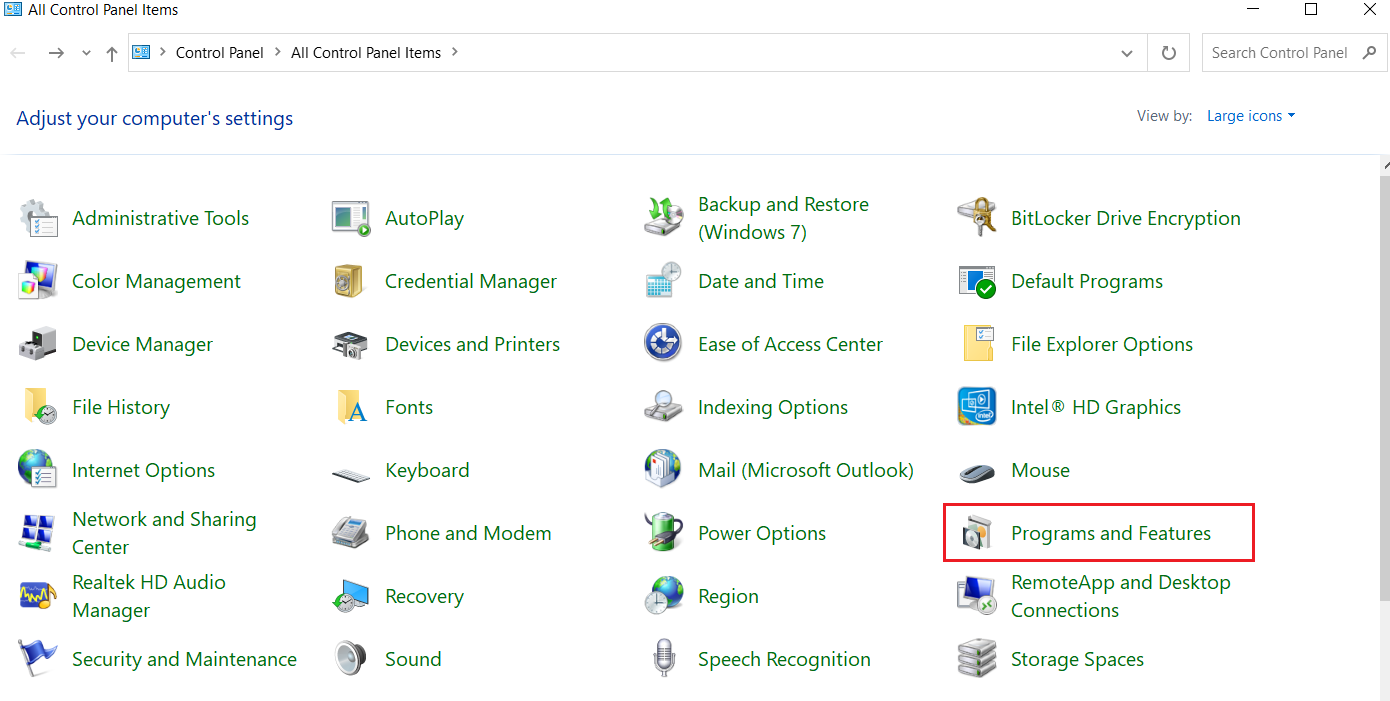Change the Large icons view dropdown
The width and height of the screenshot is (1390, 701).
(x=1250, y=115)
